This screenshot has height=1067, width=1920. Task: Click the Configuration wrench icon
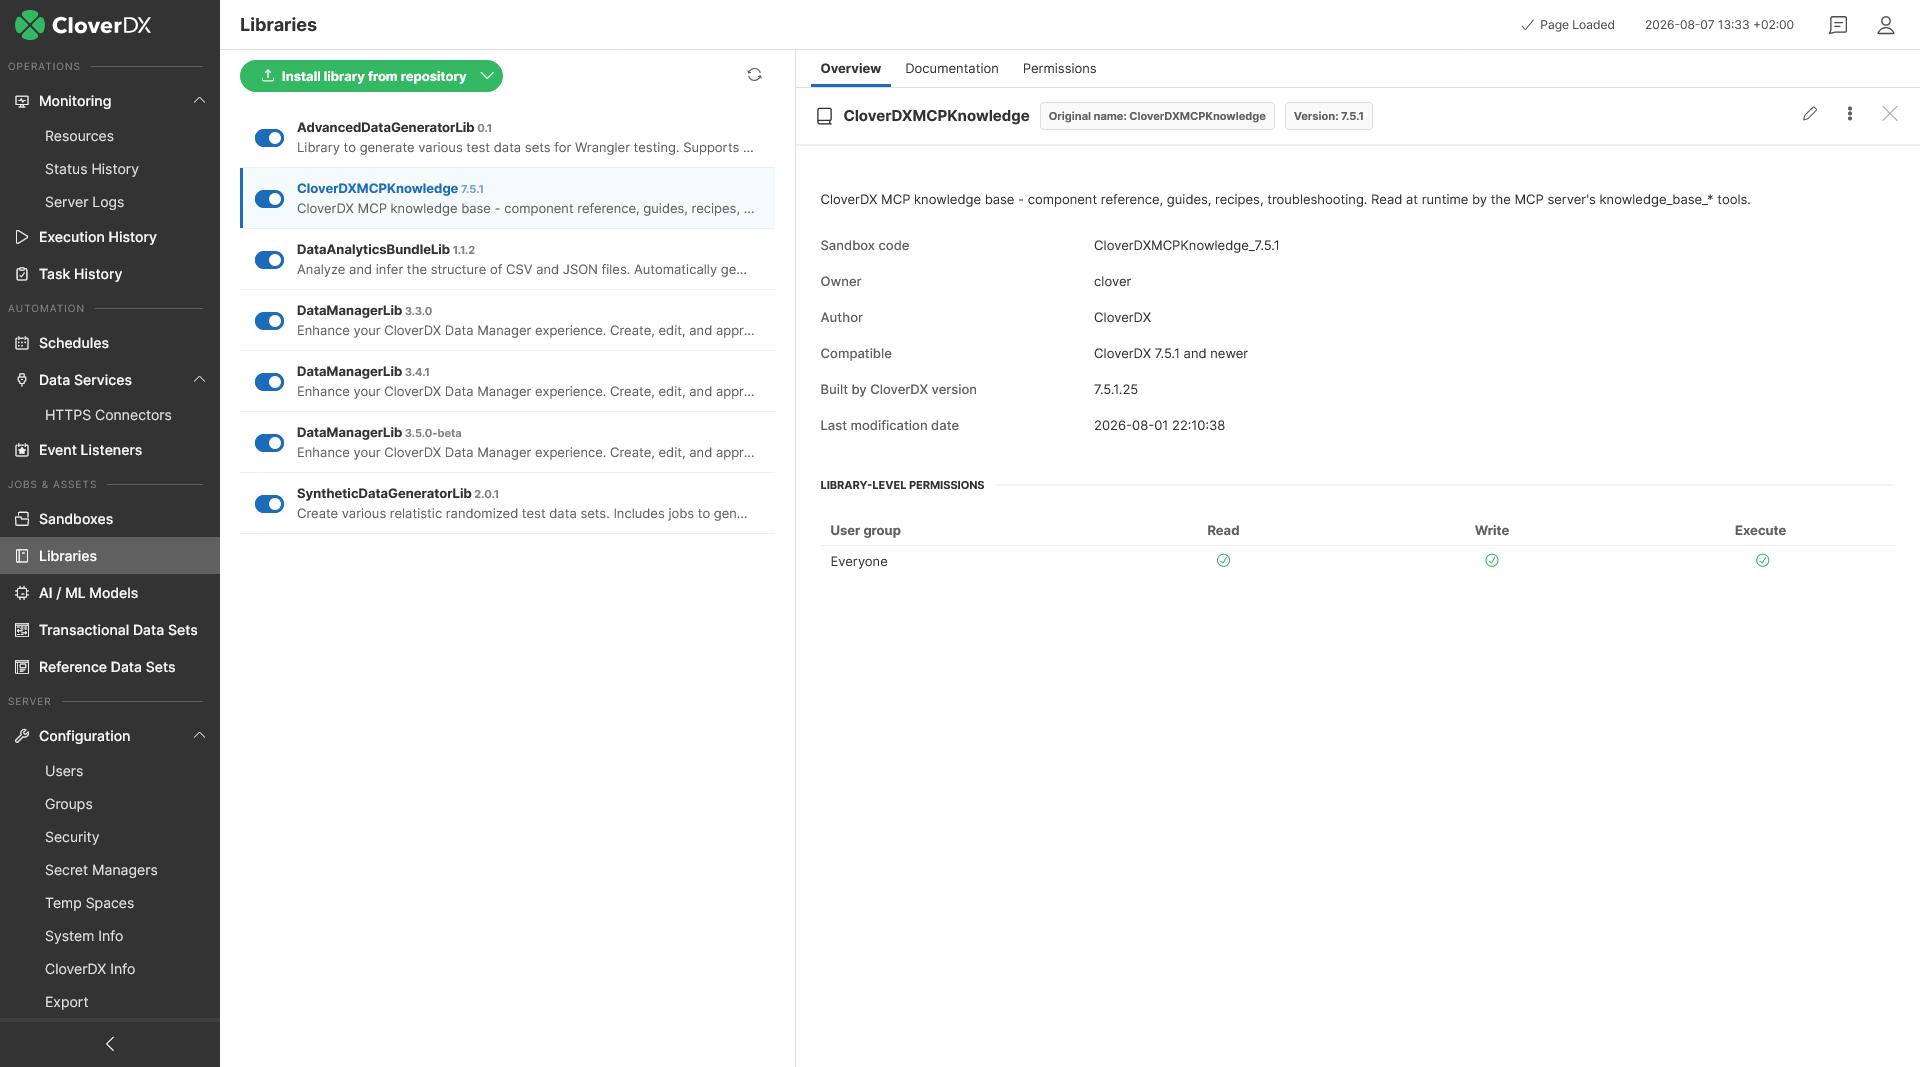22,736
